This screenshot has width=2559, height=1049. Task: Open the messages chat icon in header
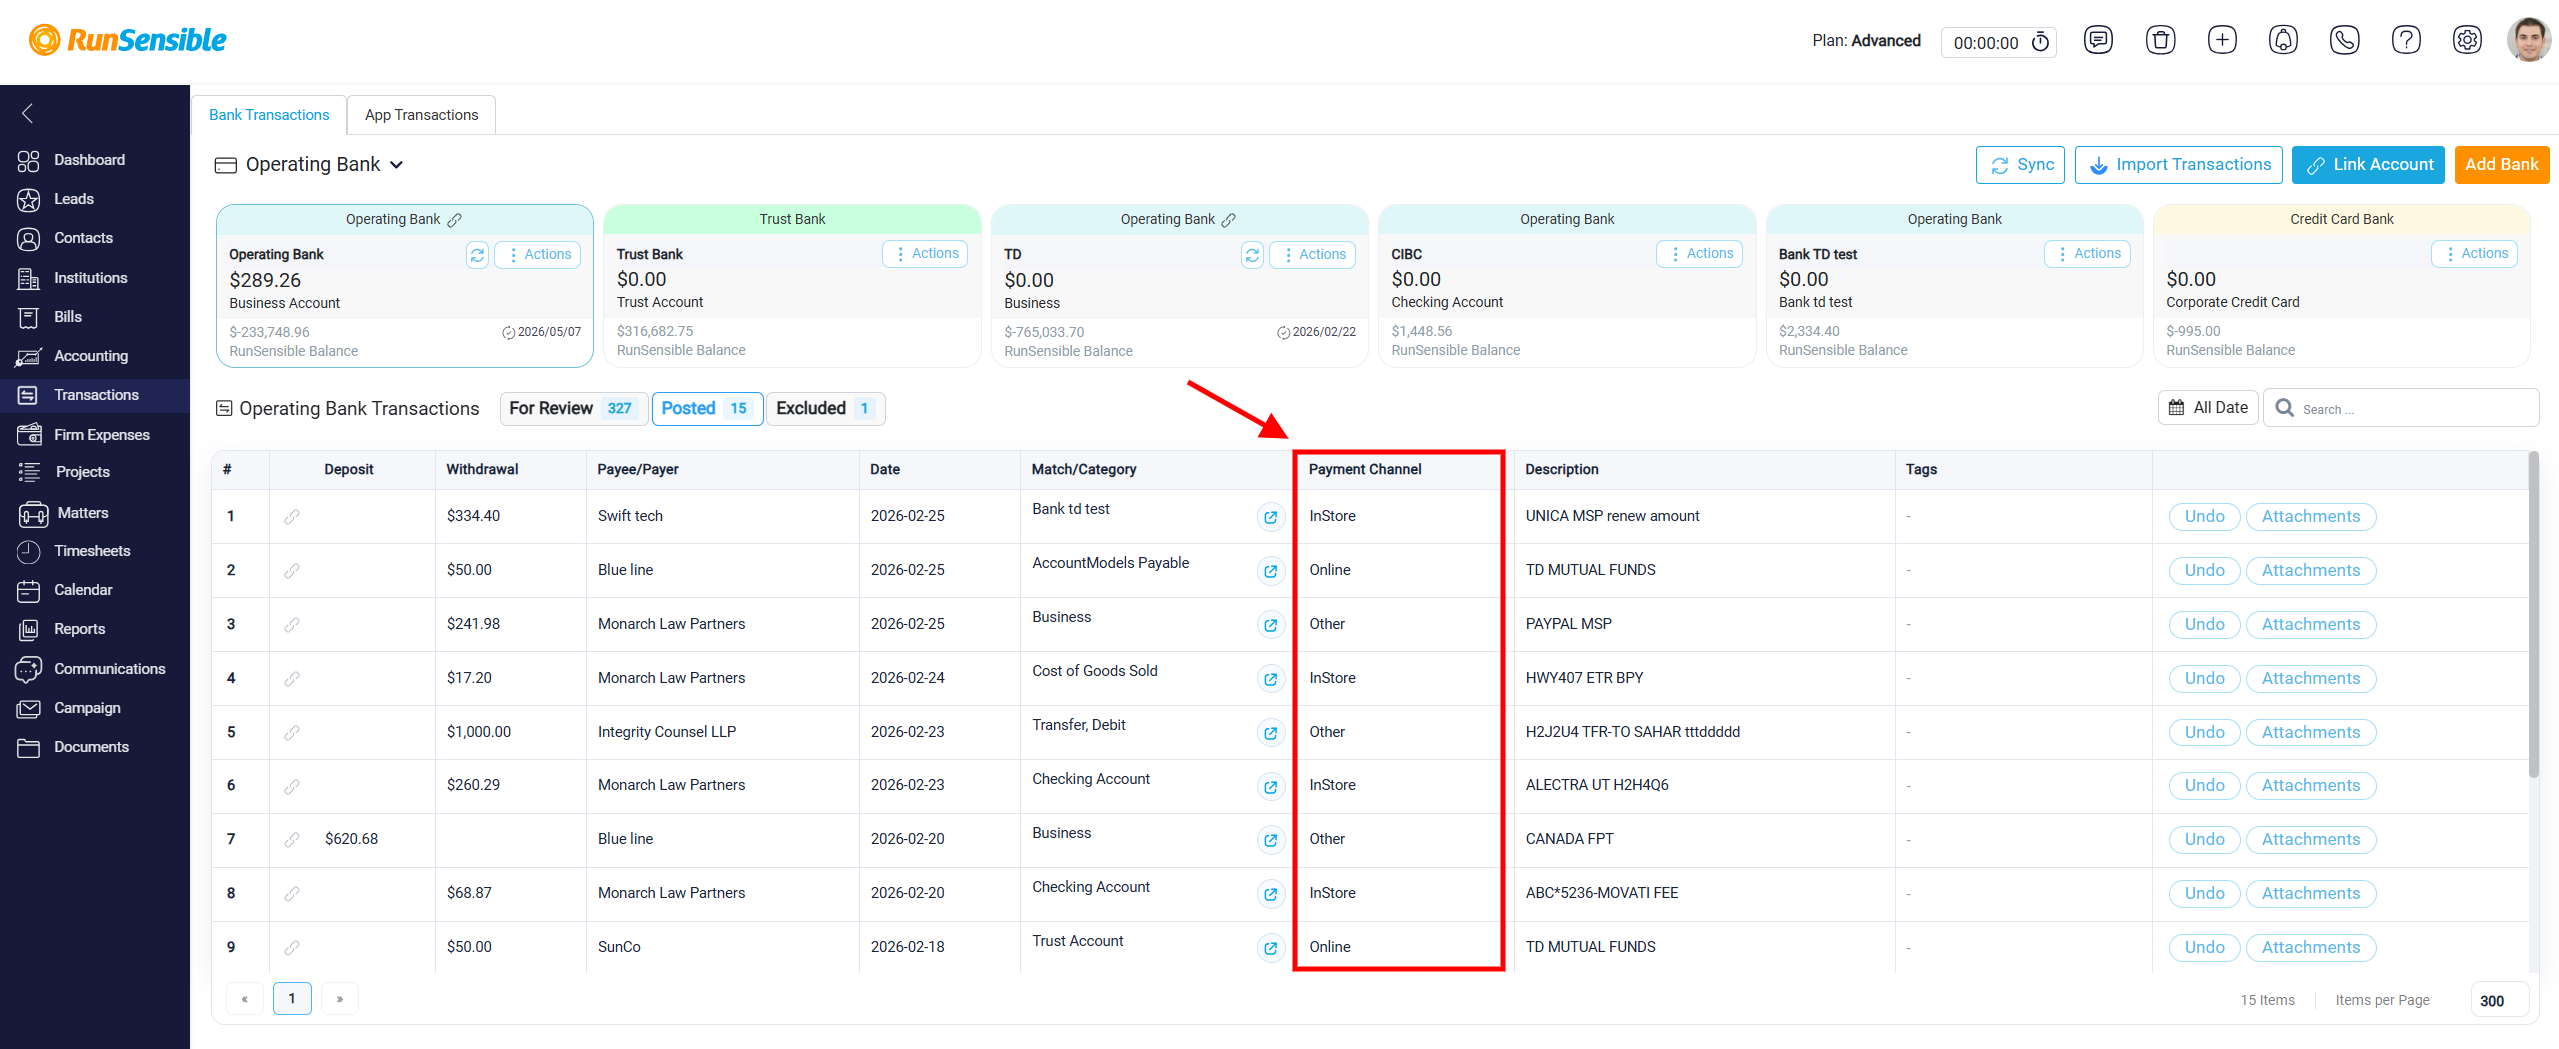pyautogui.click(x=2098, y=40)
